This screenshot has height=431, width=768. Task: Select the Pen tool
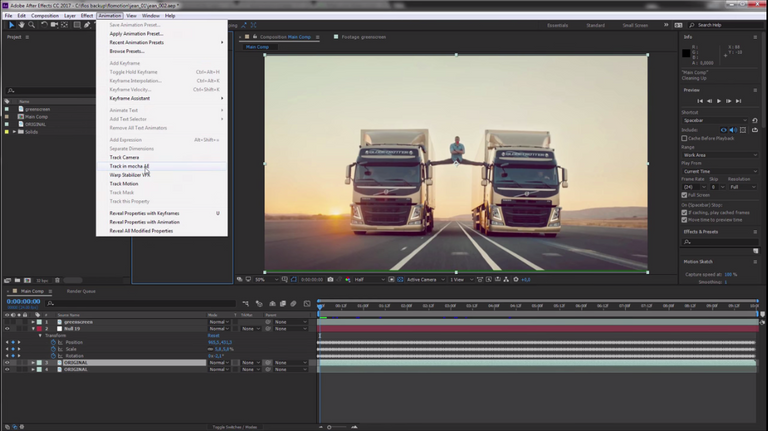87,25
